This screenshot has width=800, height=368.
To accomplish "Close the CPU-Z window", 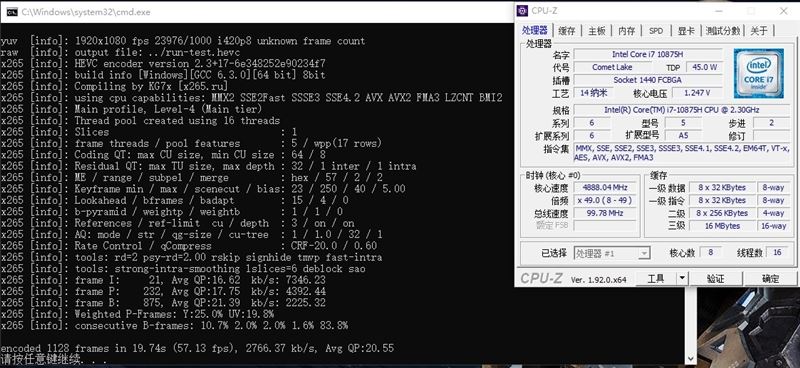I will 784,11.
